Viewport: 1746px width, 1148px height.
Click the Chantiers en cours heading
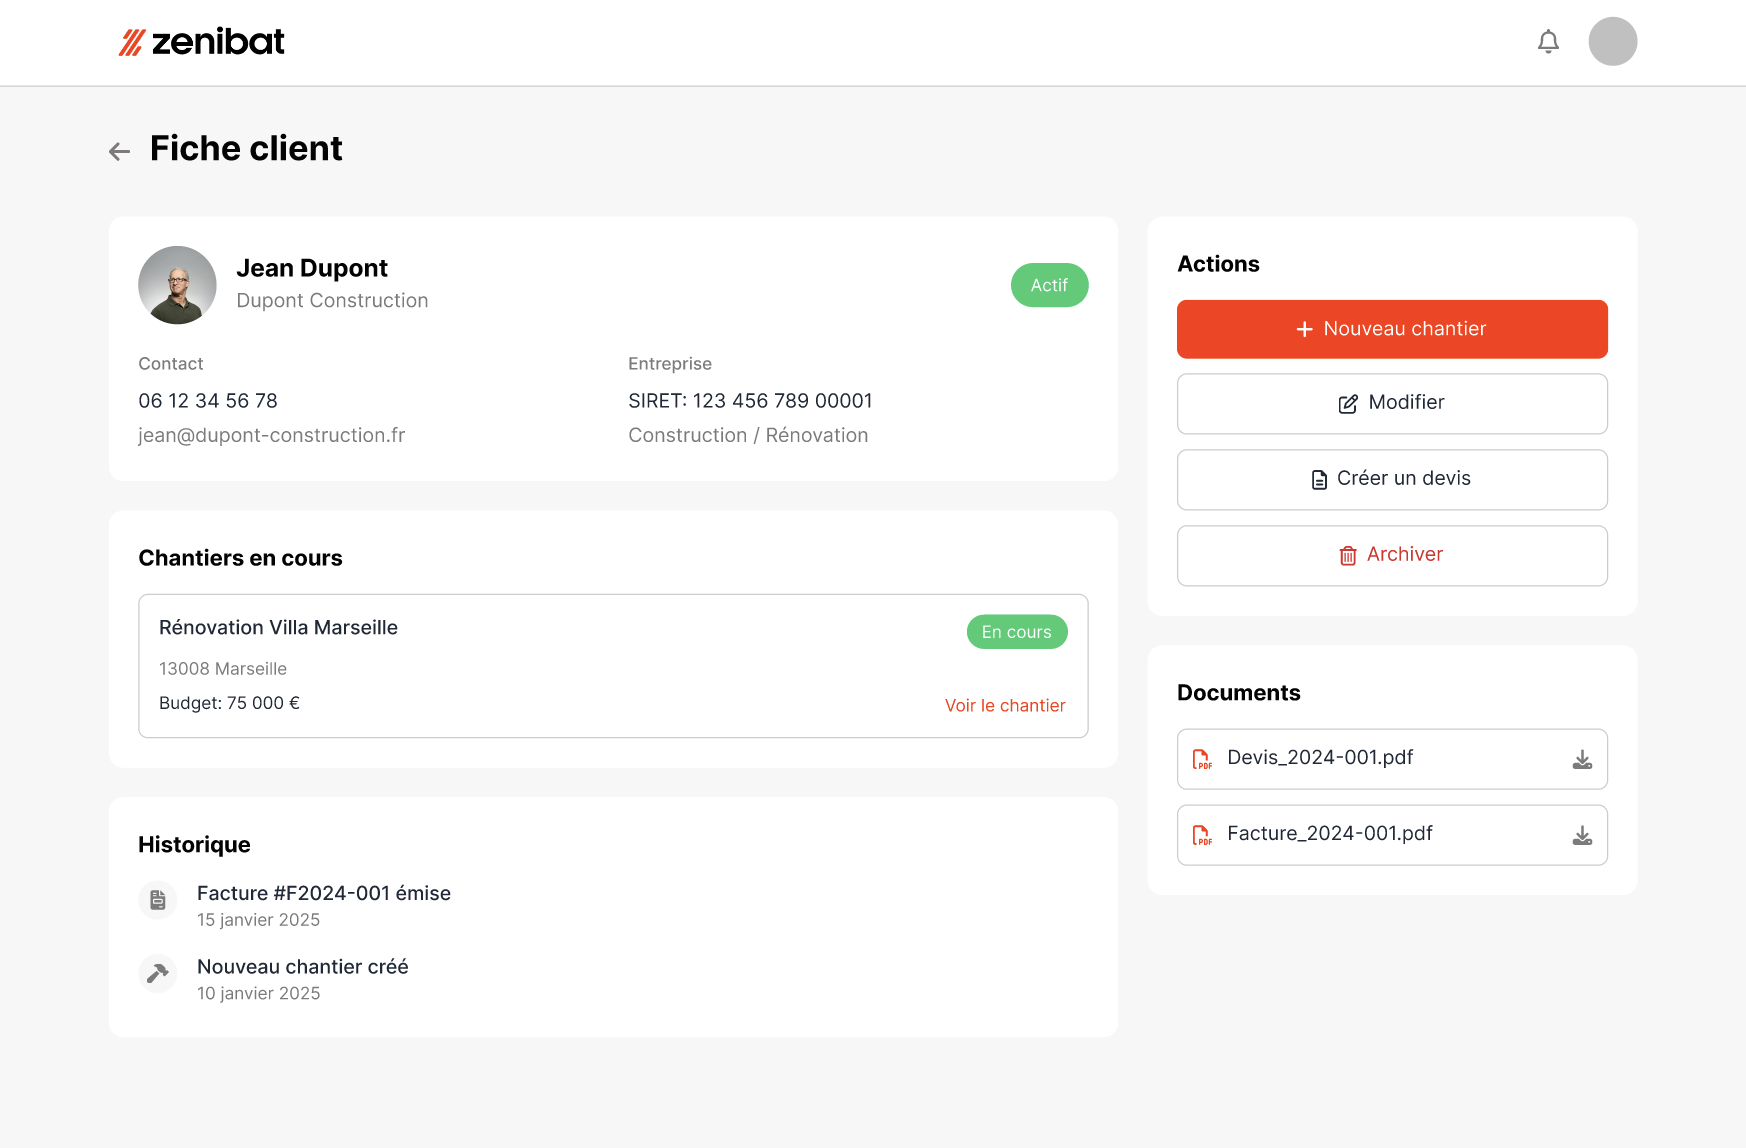click(240, 558)
